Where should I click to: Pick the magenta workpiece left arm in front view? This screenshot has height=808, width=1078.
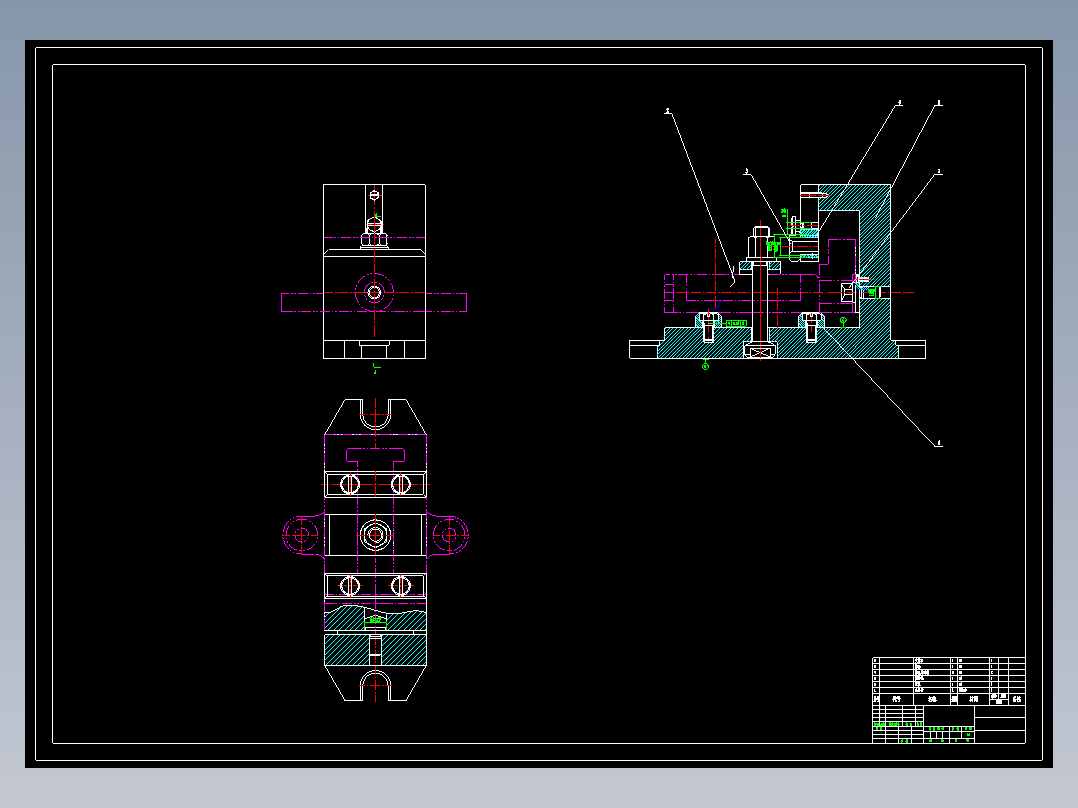[302, 303]
